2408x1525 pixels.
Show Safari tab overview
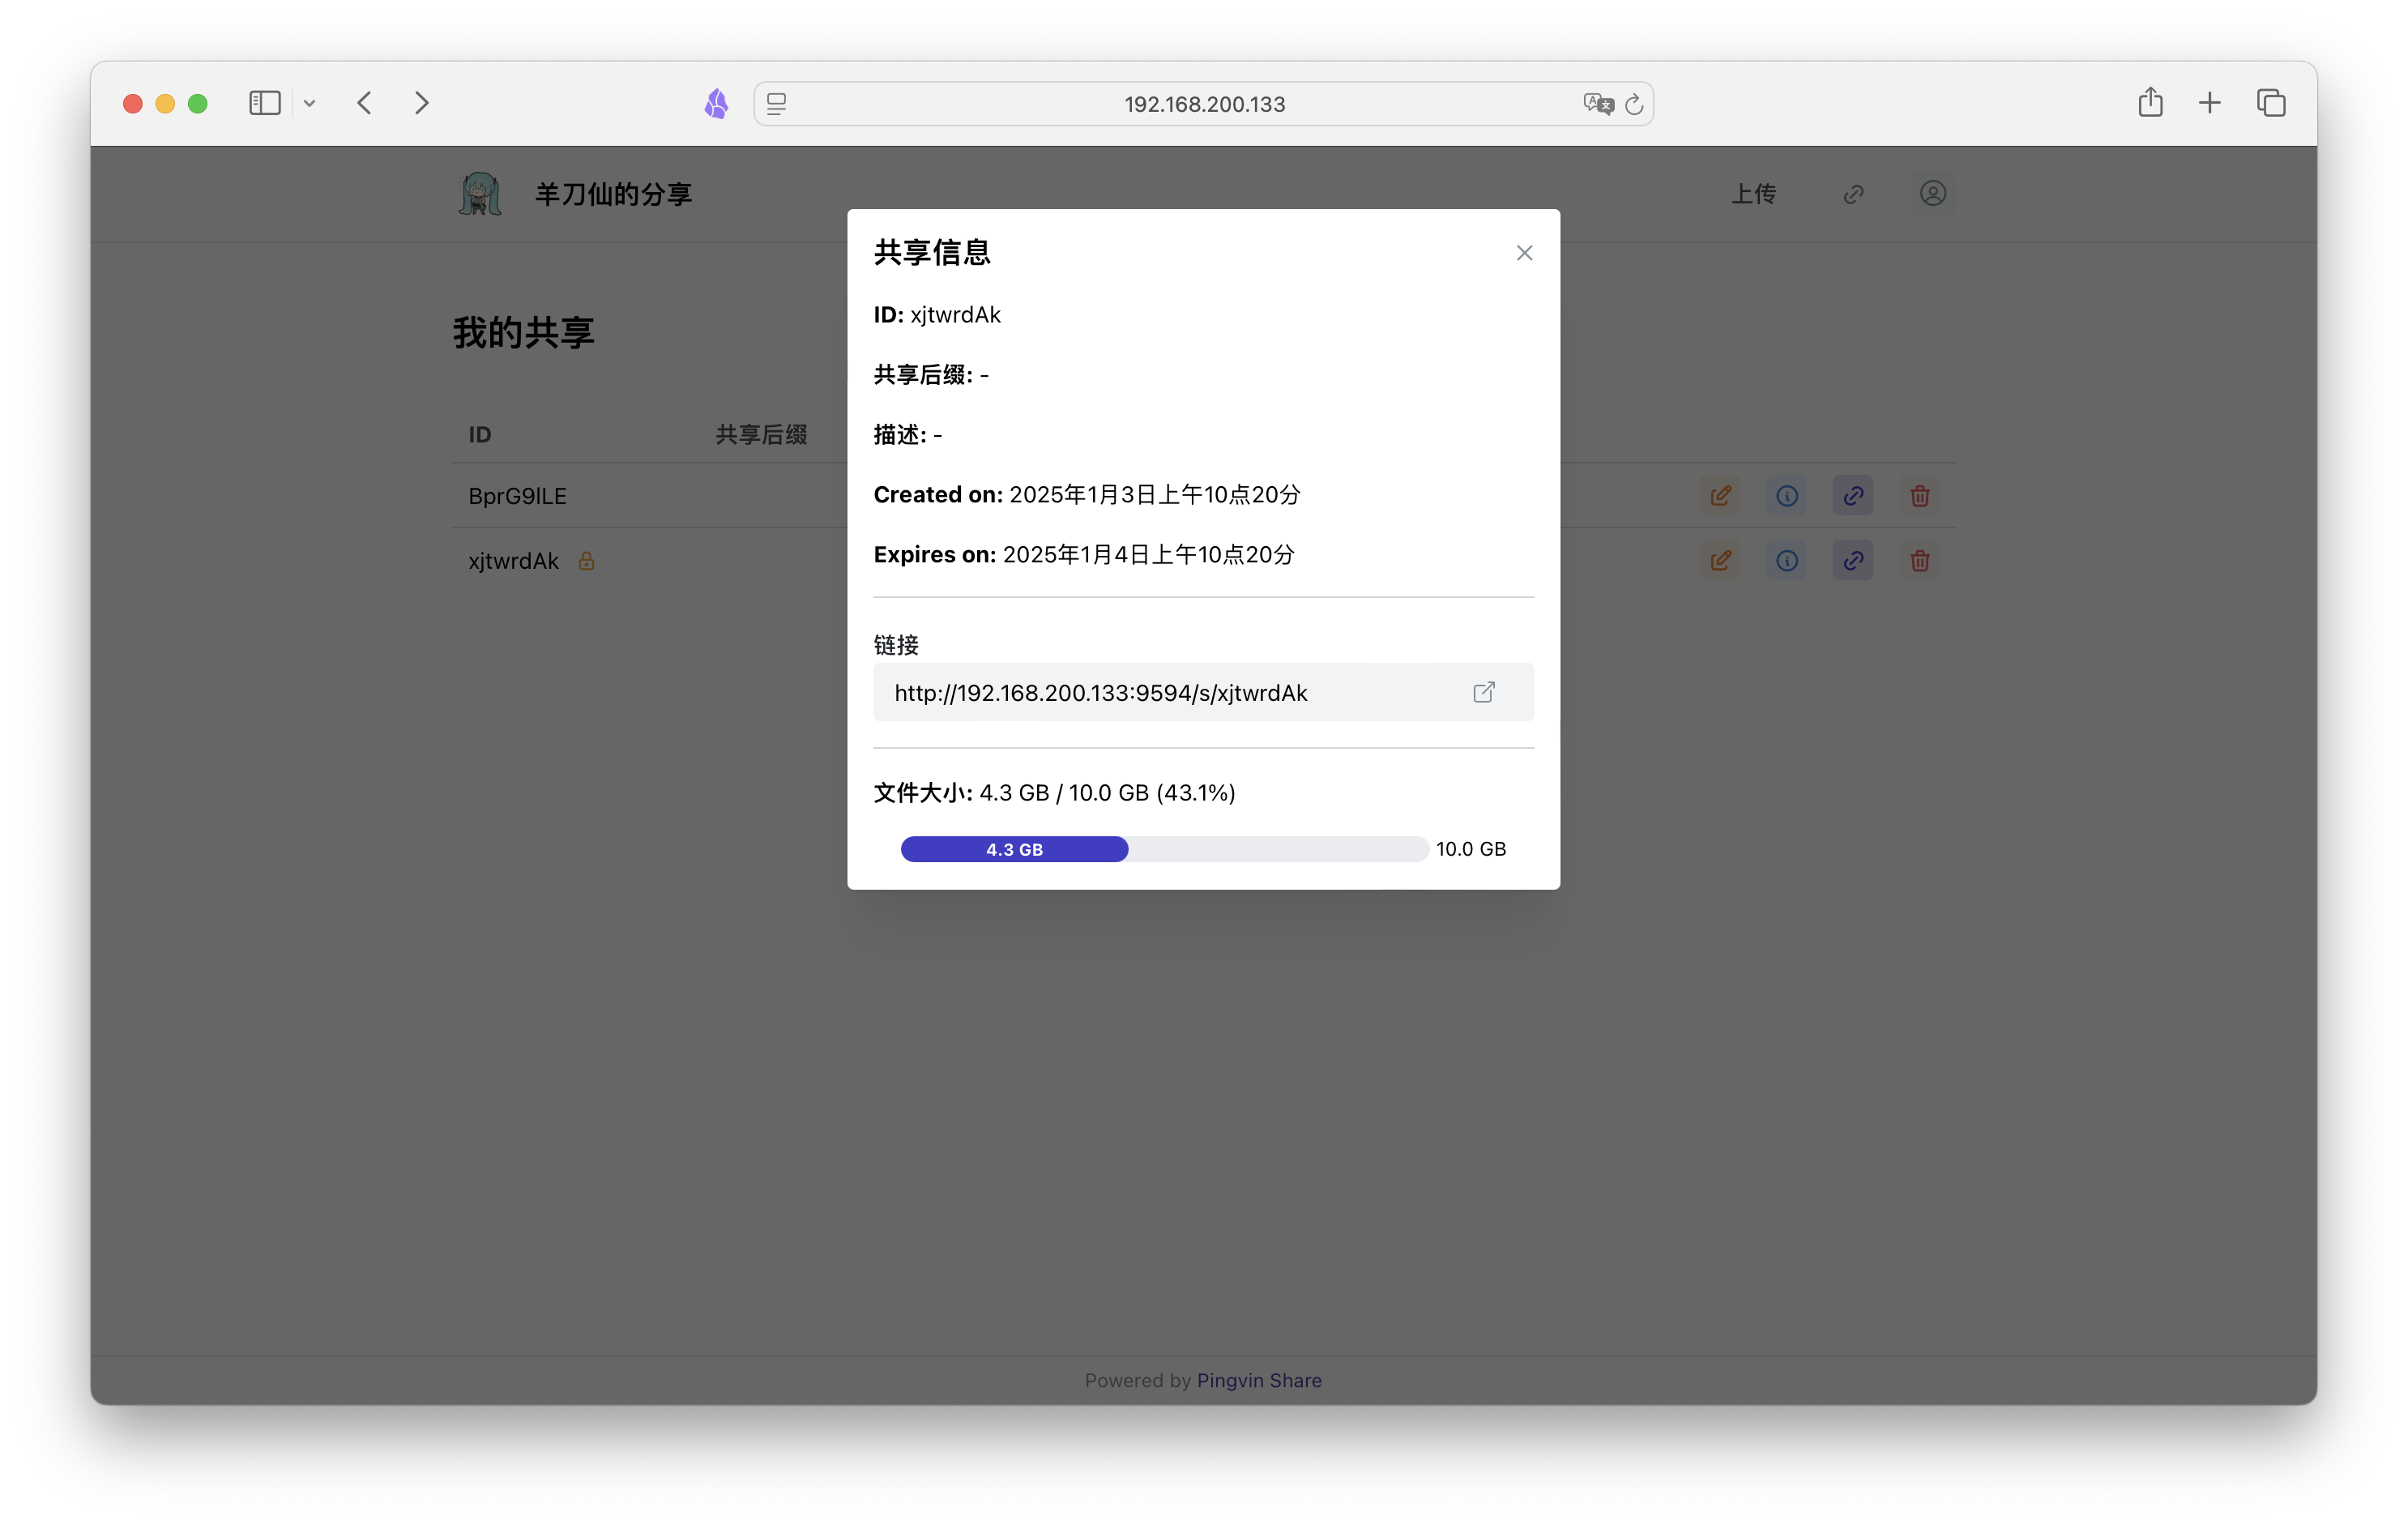coord(2271,103)
